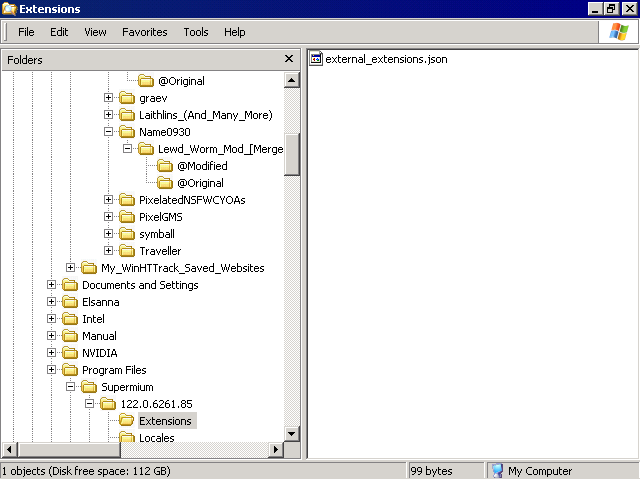The width and height of the screenshot is (640, 480).
Task: Expand Documents and Settings folder
Action: tap(51, 284)
